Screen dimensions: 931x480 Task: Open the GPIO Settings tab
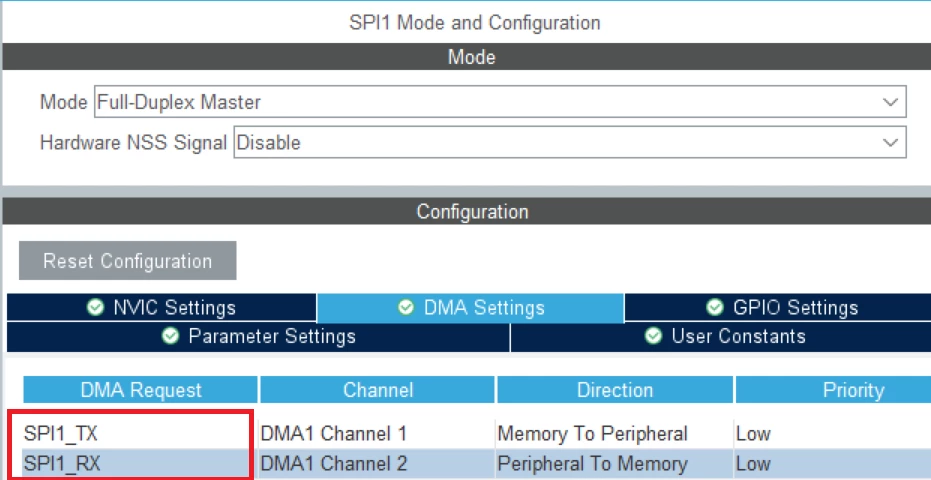(778, 308)
